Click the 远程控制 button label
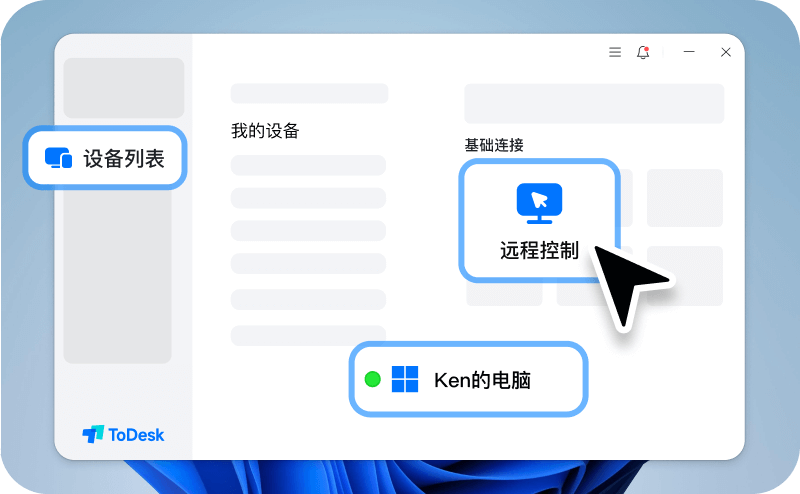The width and height of the screenshot is (800, 494). tap(539, 251)
